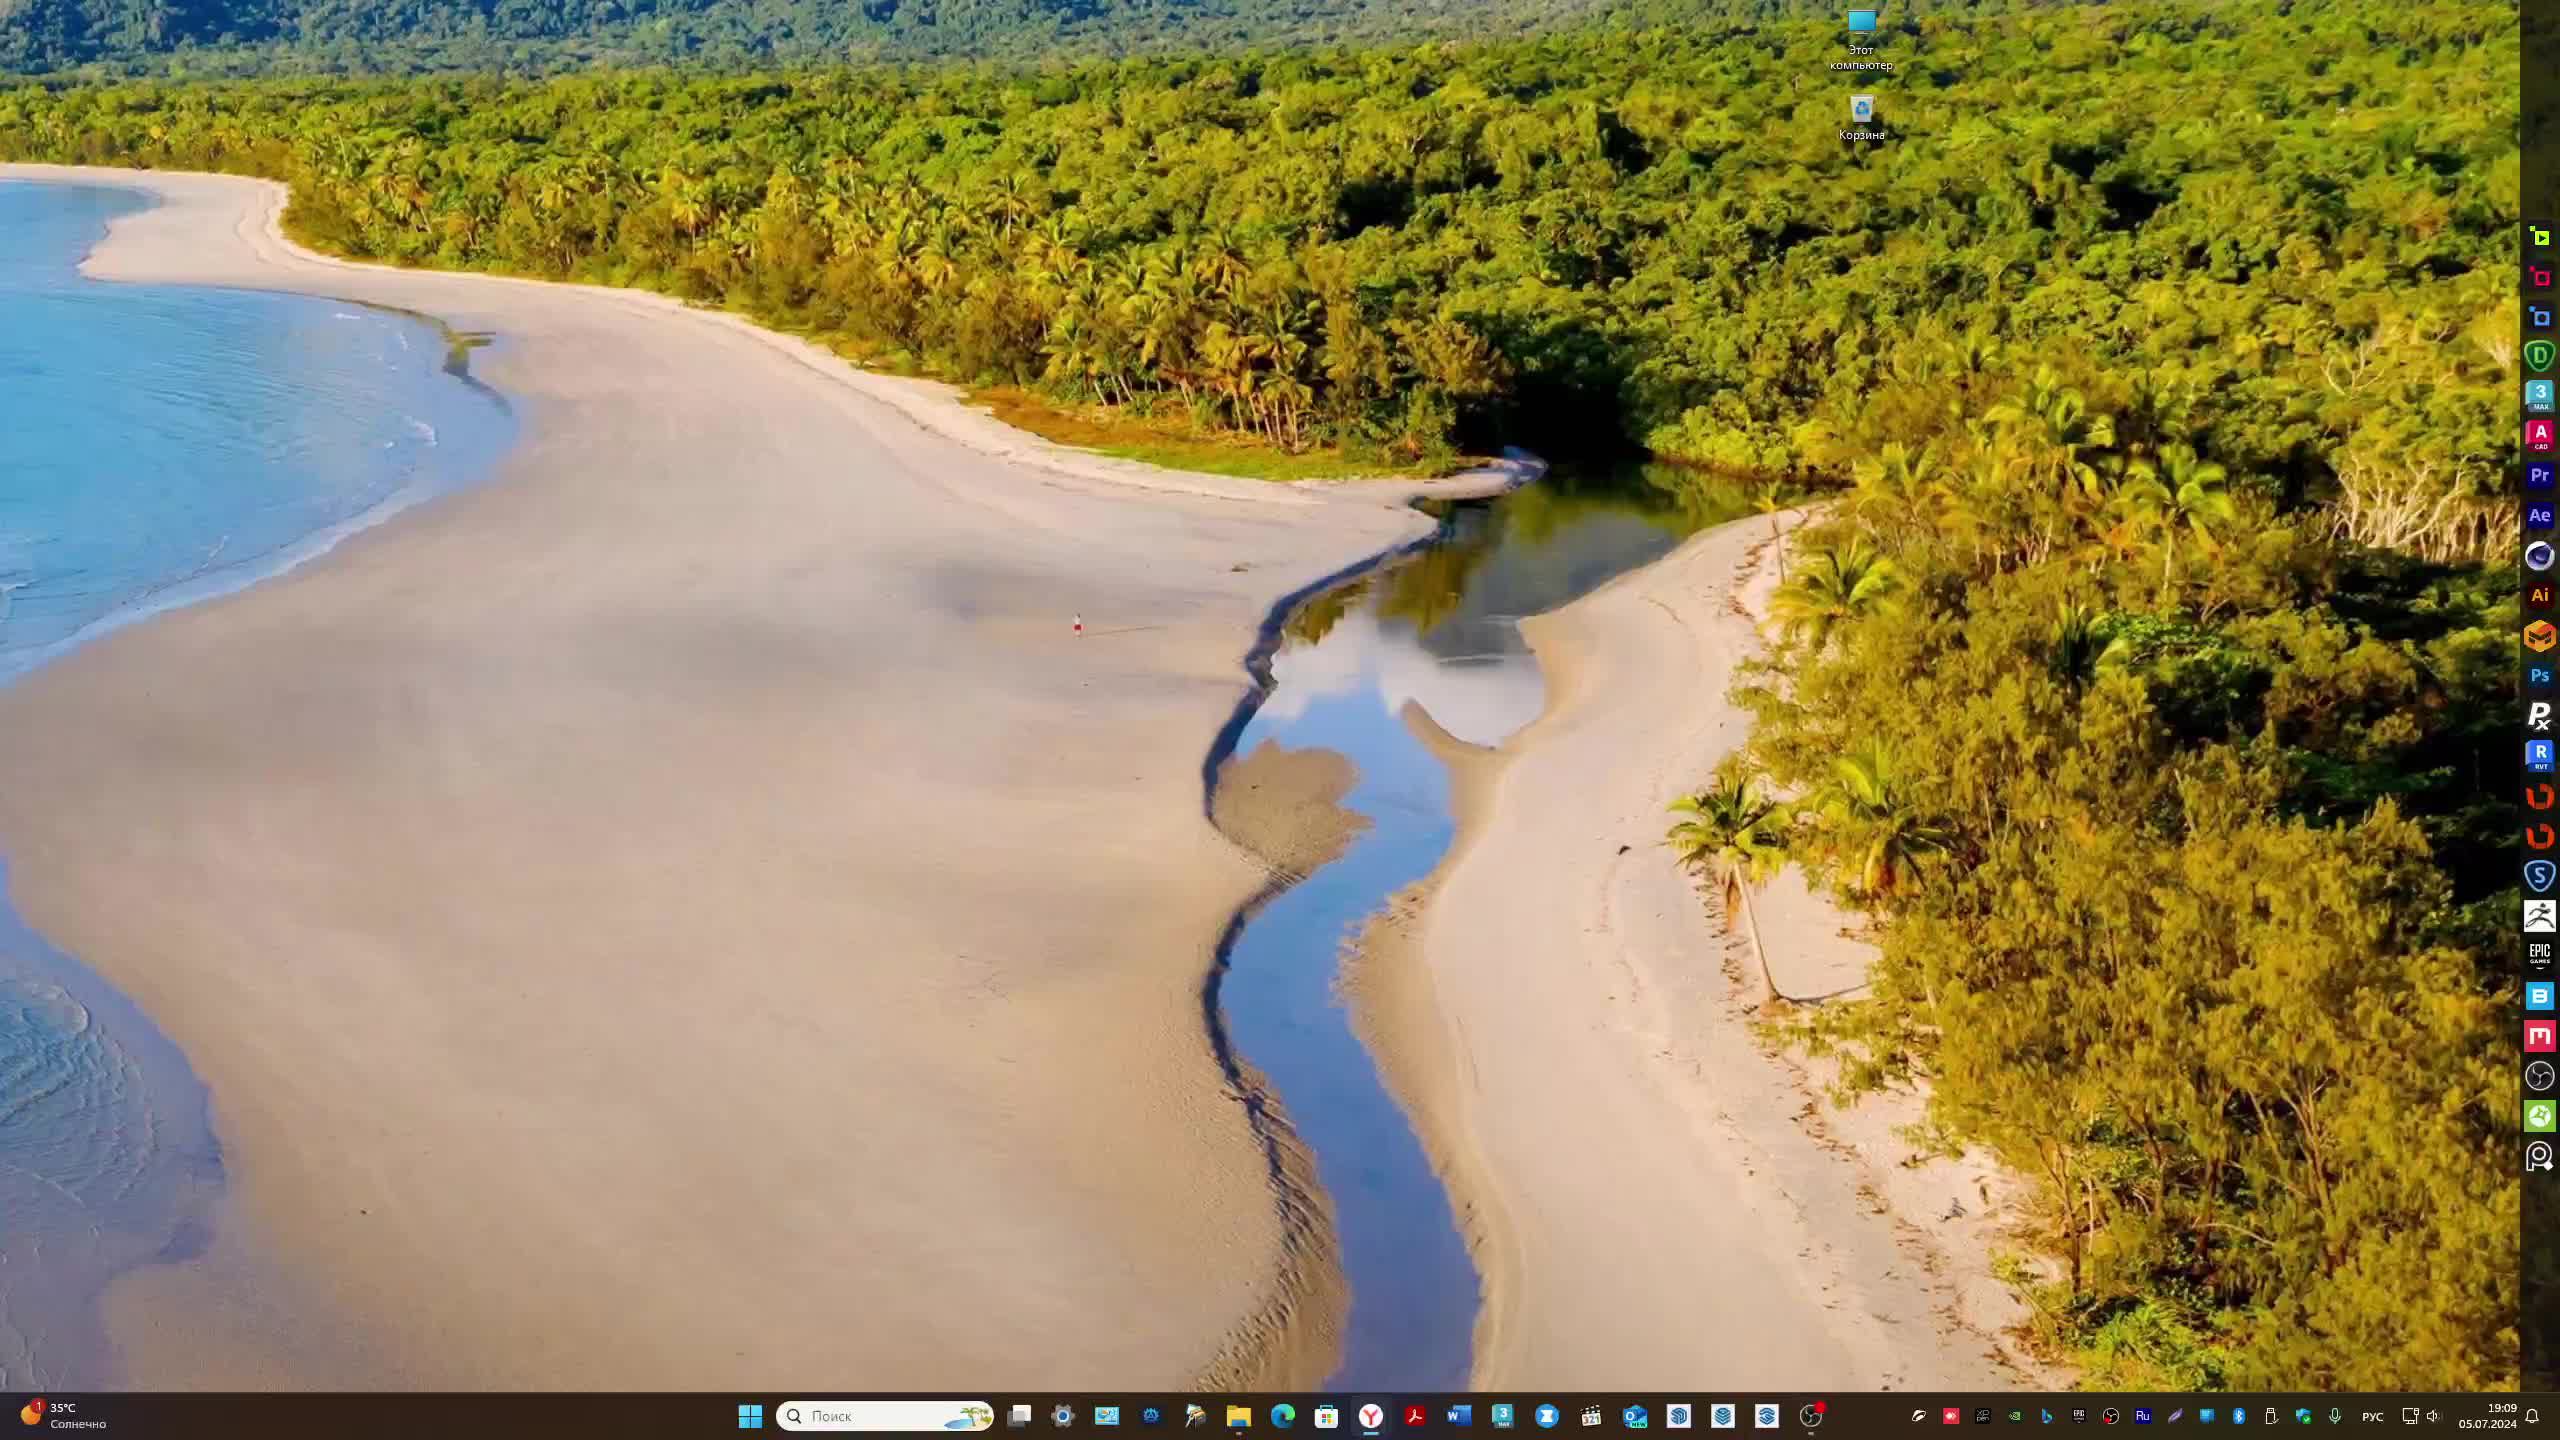Open Microsoft Store in the taskbar
Screen dimensions: 2560x1440
[x=1326, y=1416]
